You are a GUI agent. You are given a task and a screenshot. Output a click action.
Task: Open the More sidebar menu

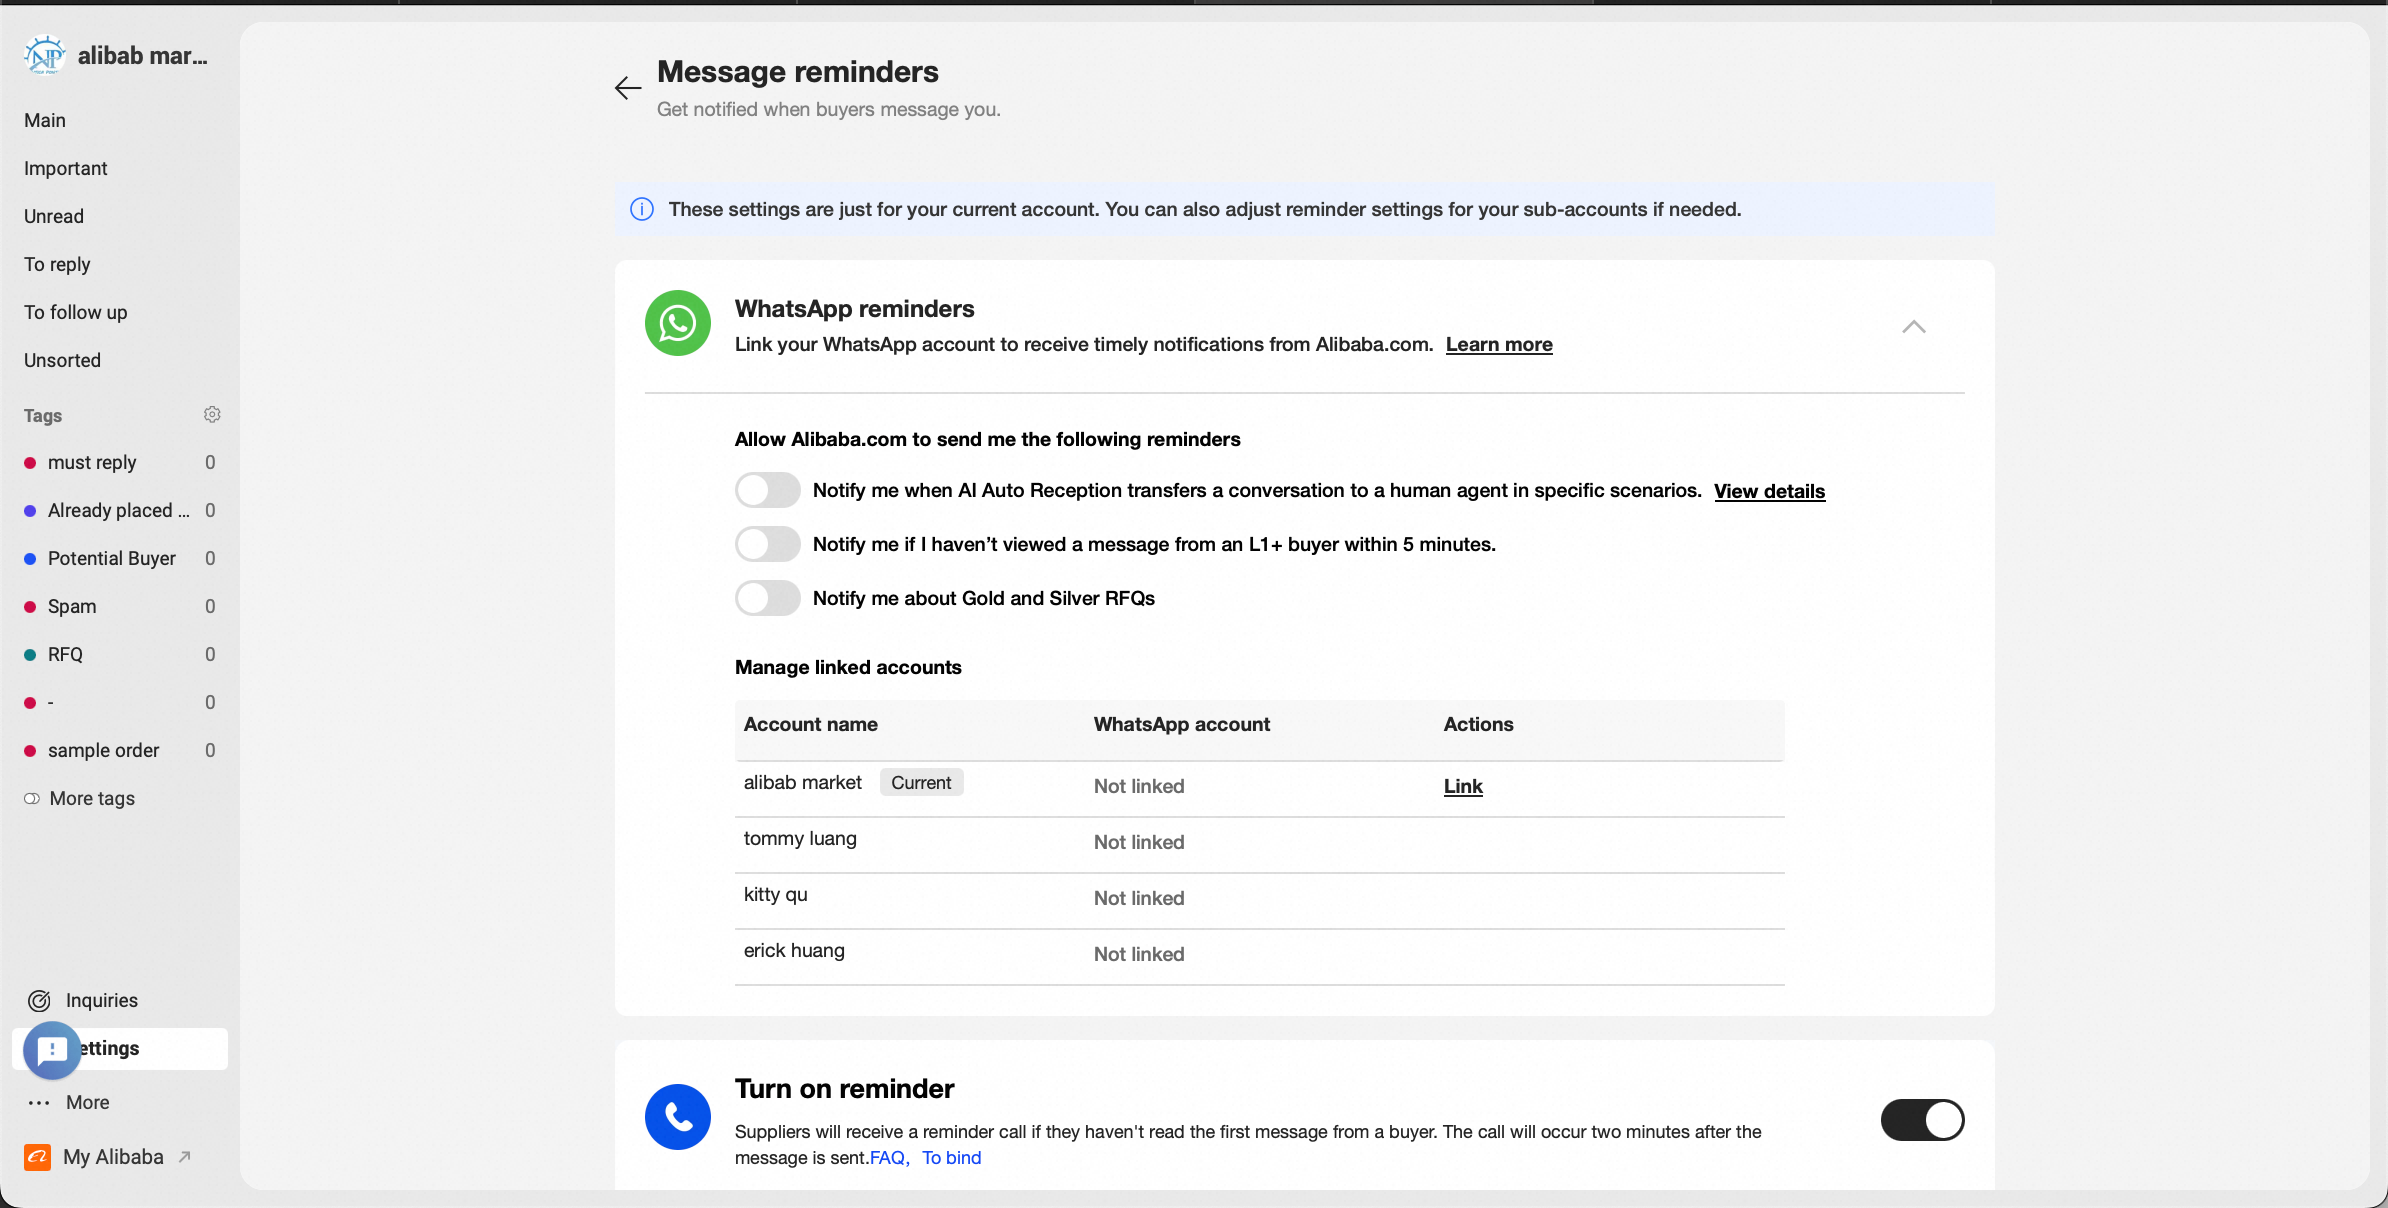[88, 1102]
